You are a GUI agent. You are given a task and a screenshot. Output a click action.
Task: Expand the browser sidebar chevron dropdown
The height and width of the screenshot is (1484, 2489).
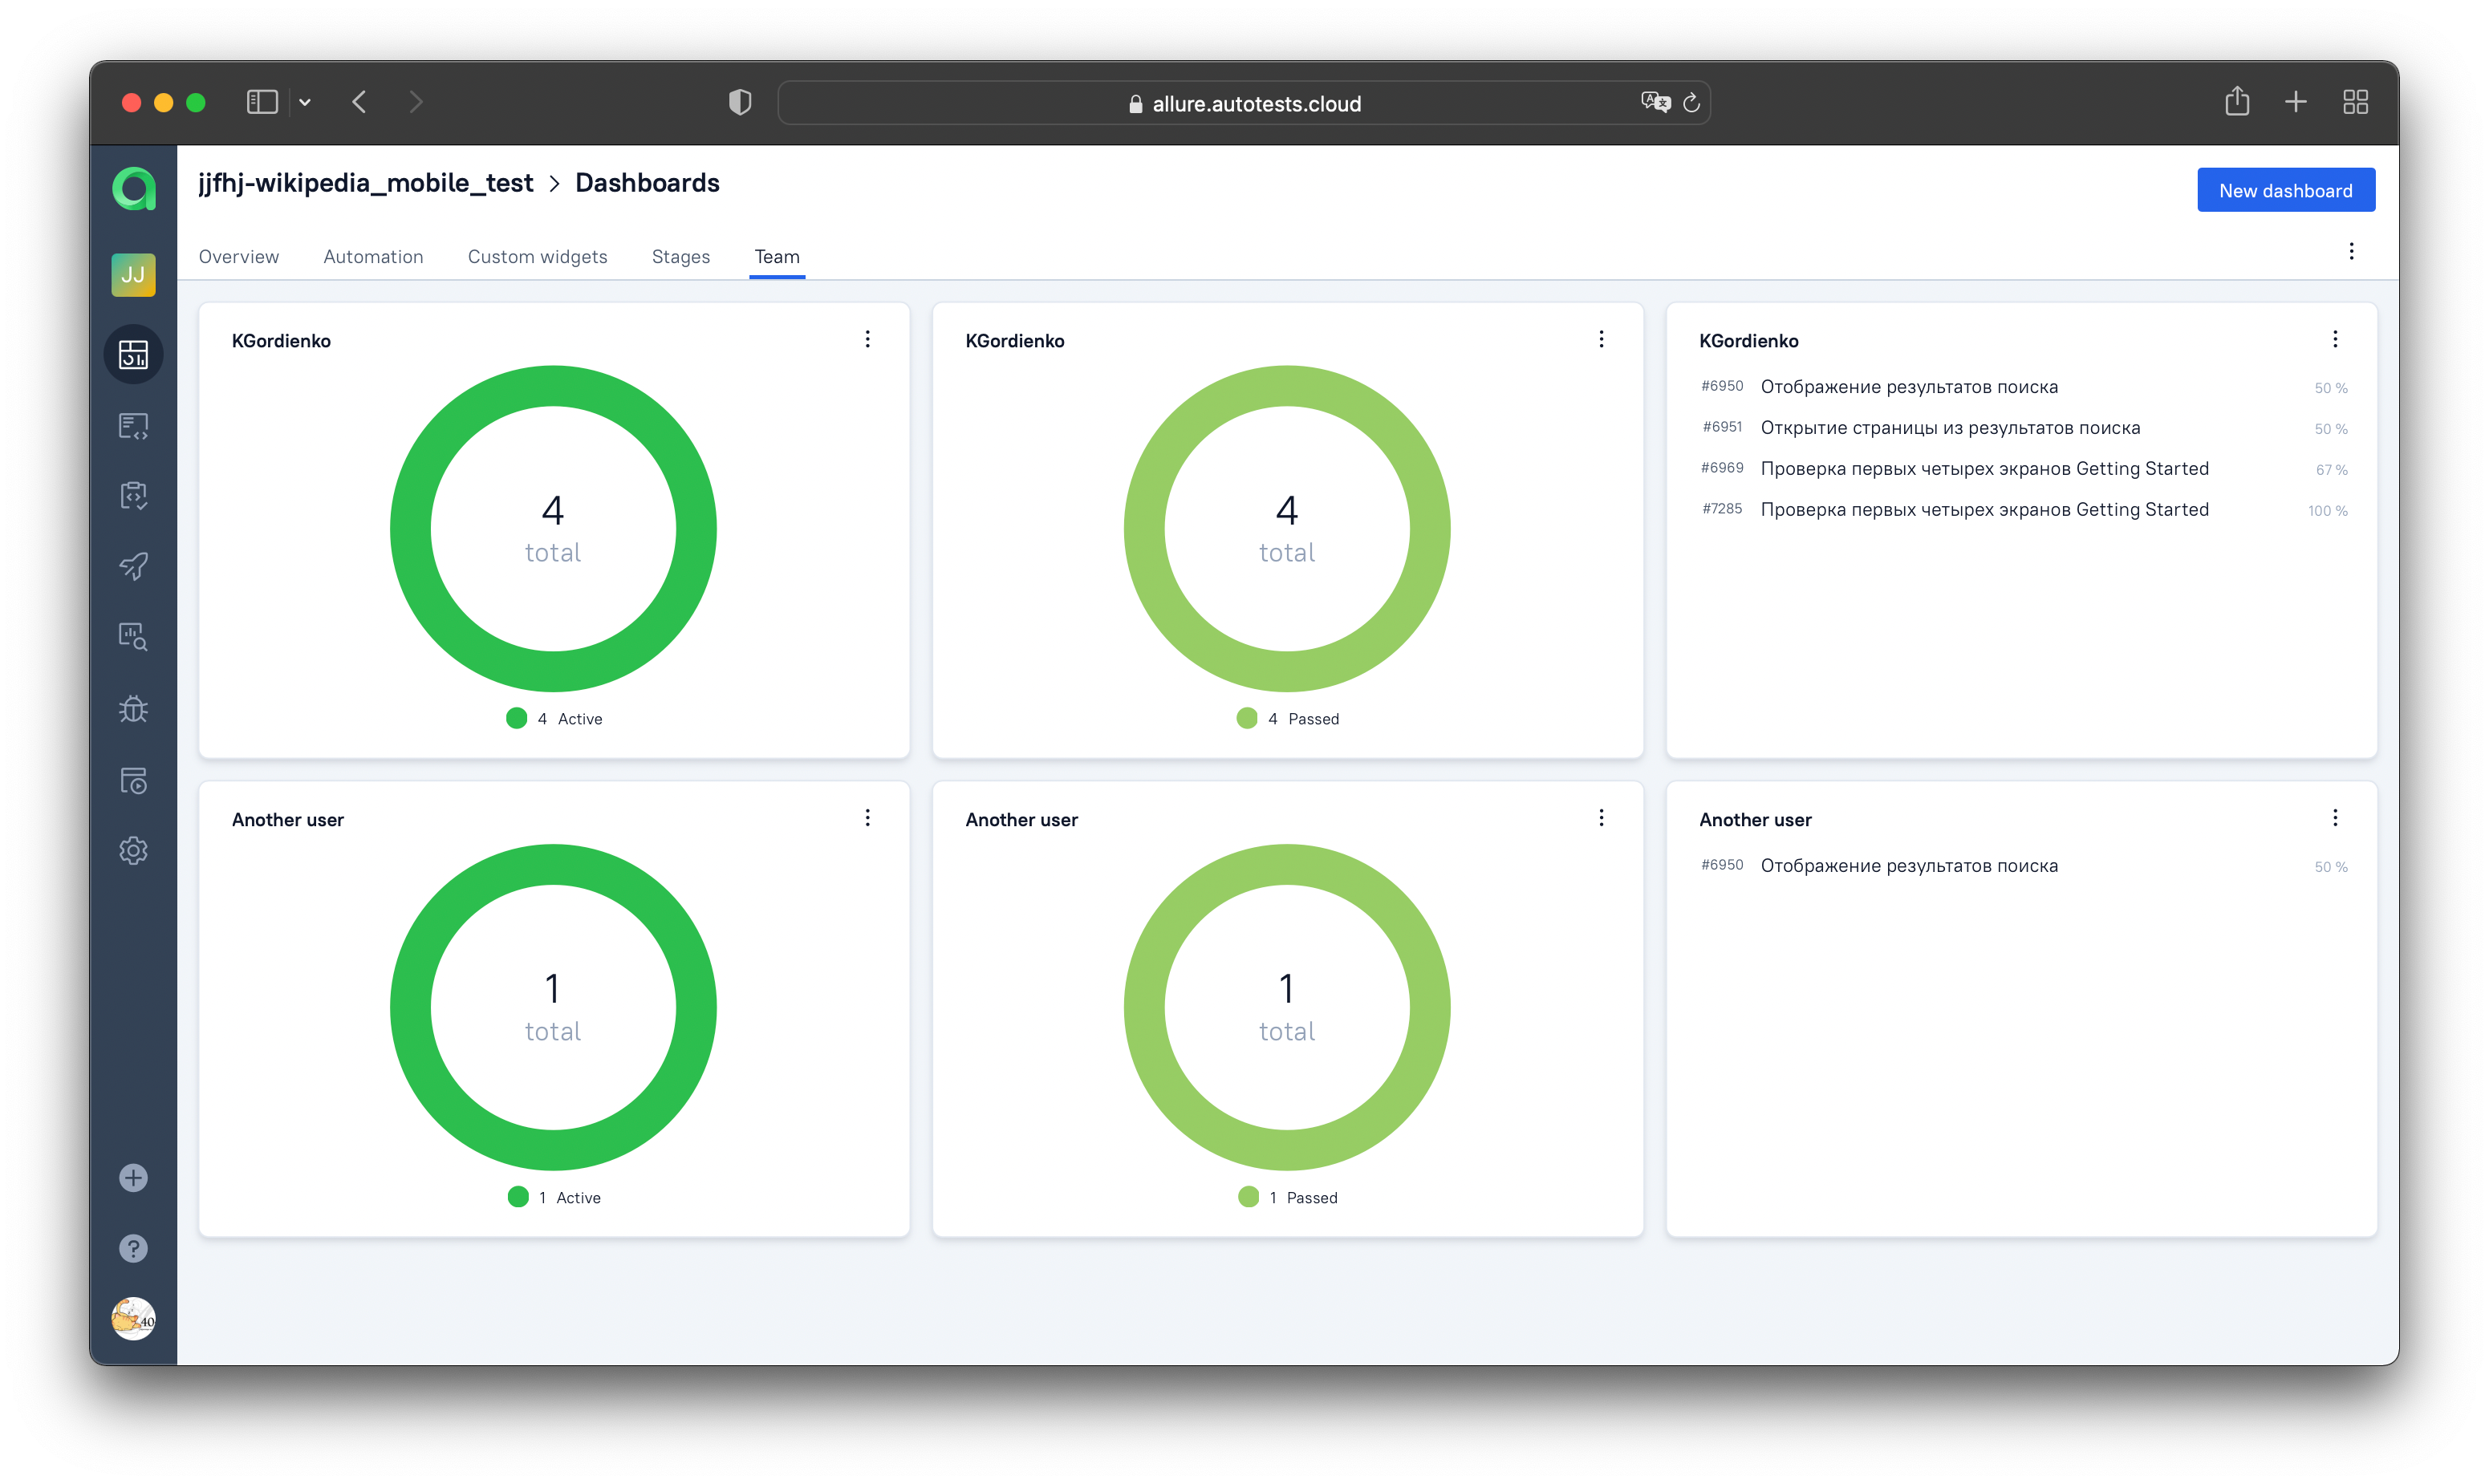tap(305, 102)
